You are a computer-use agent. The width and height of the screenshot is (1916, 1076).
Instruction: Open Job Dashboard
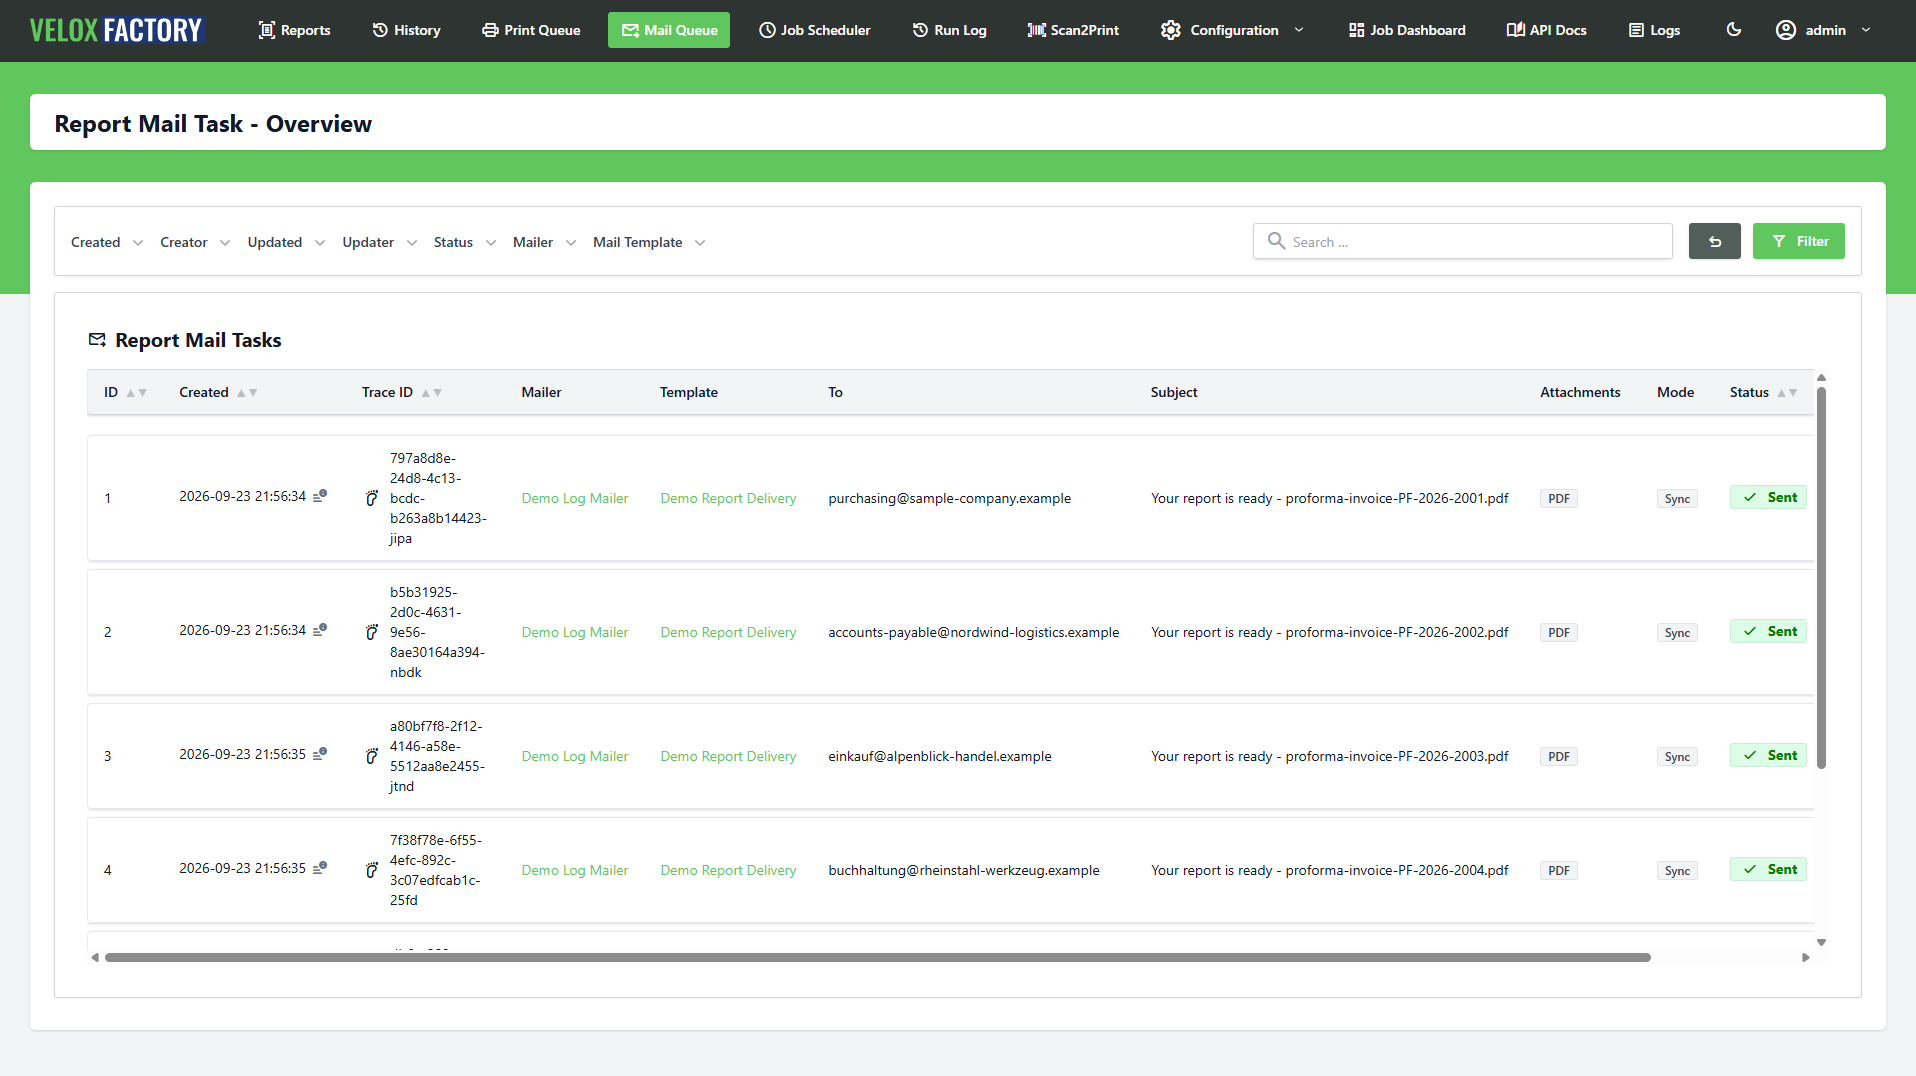coord(1406,30)
